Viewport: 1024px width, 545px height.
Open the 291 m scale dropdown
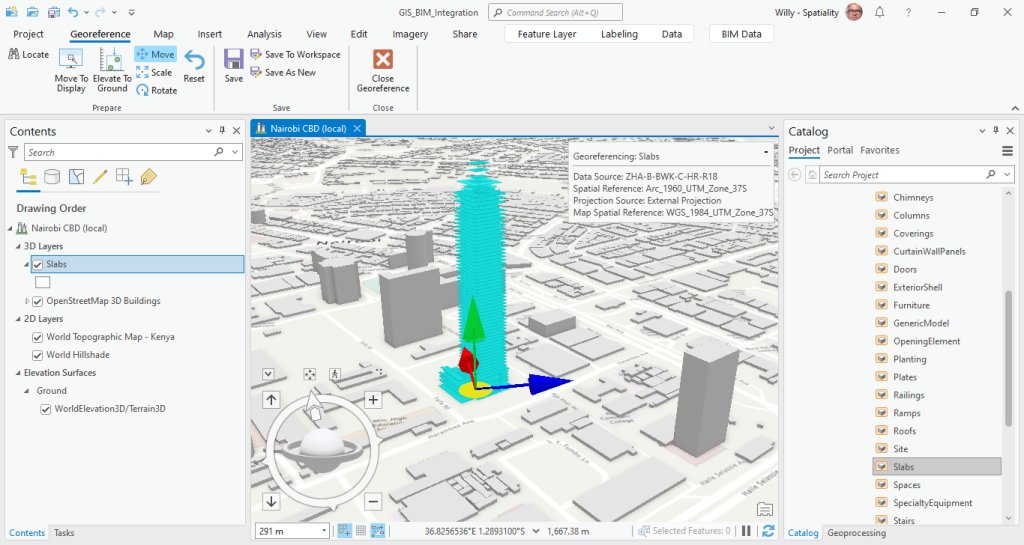(325, 531)
